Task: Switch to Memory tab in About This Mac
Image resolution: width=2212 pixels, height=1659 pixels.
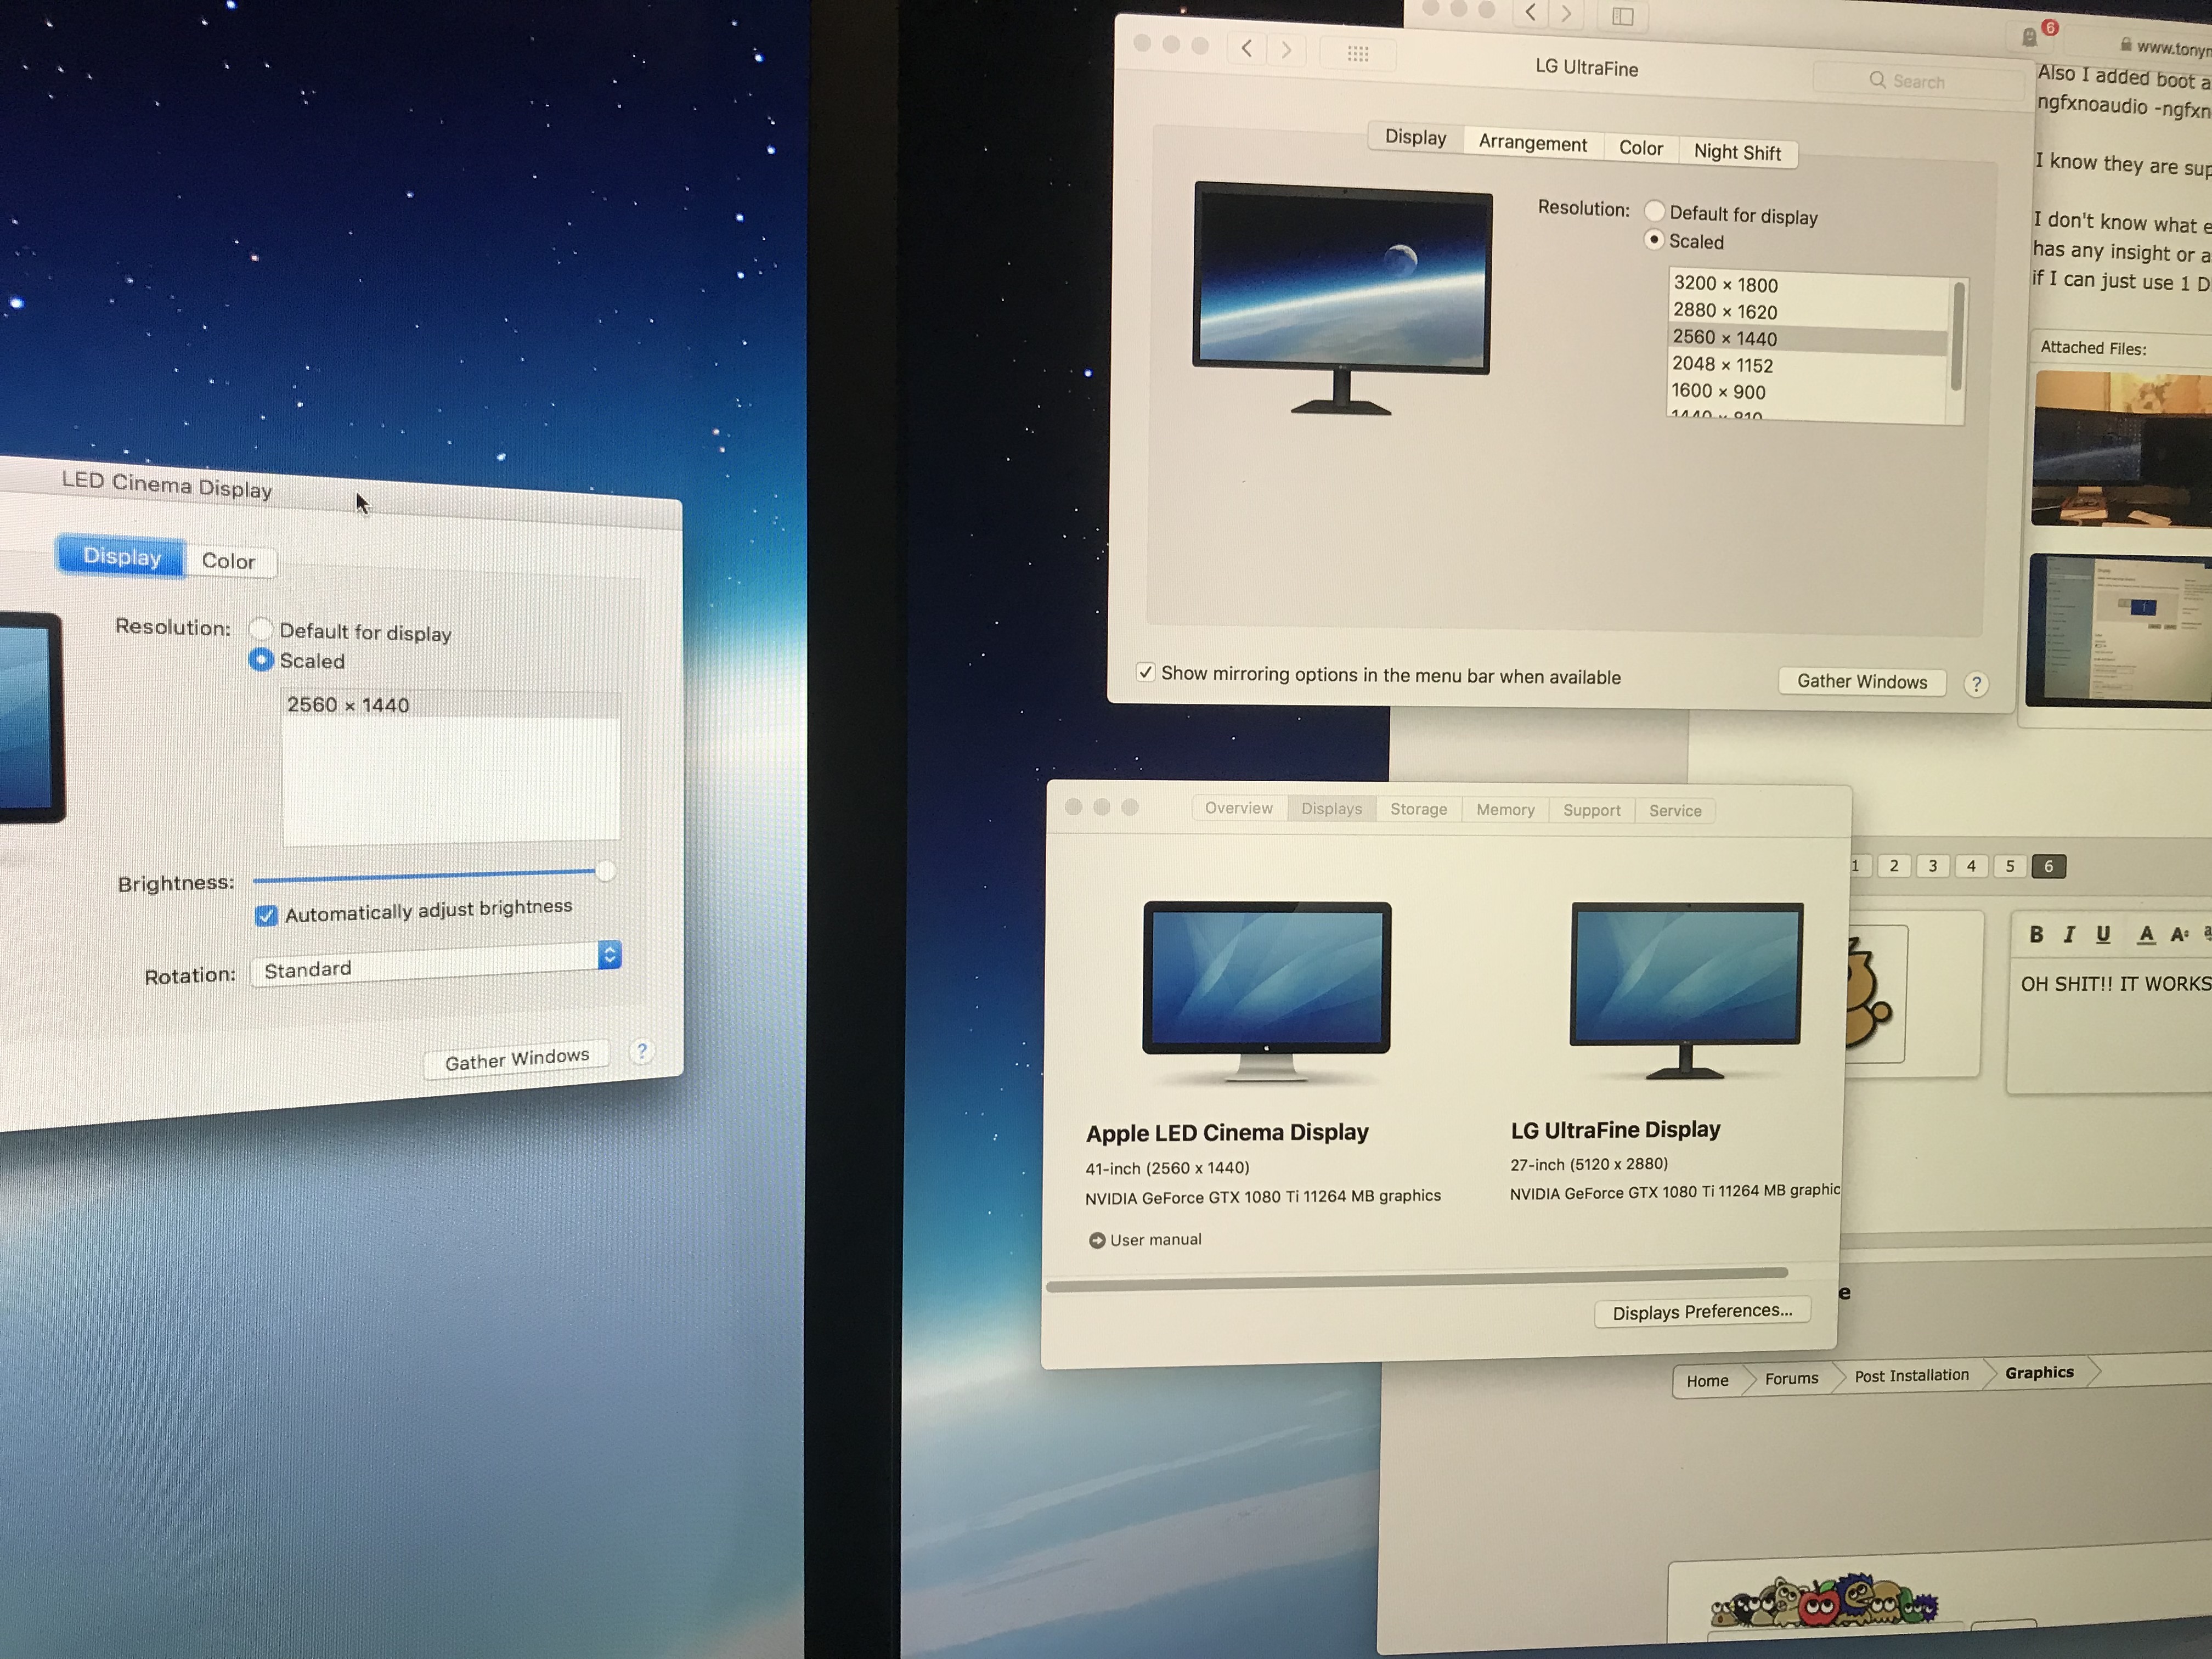Action: pos(1505,810)
